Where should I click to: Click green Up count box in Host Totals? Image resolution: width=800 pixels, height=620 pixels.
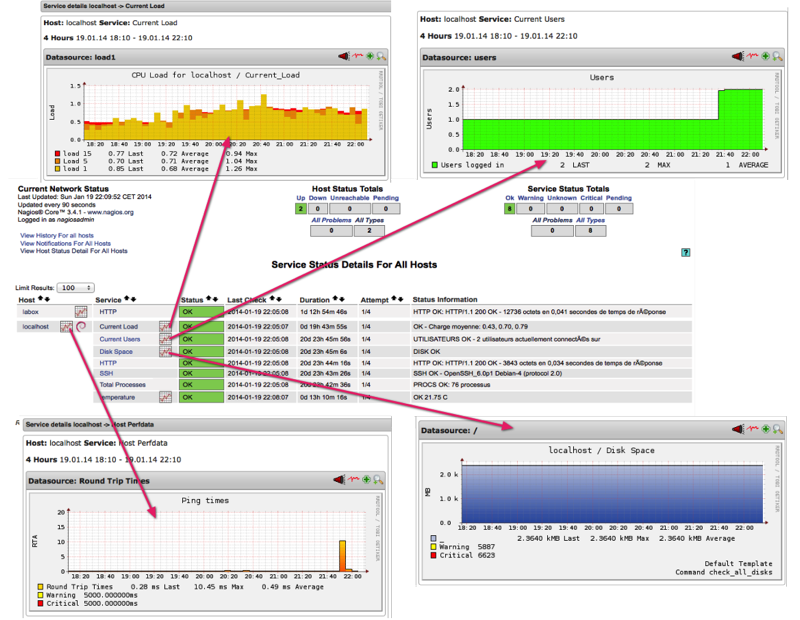click(301, 208)
